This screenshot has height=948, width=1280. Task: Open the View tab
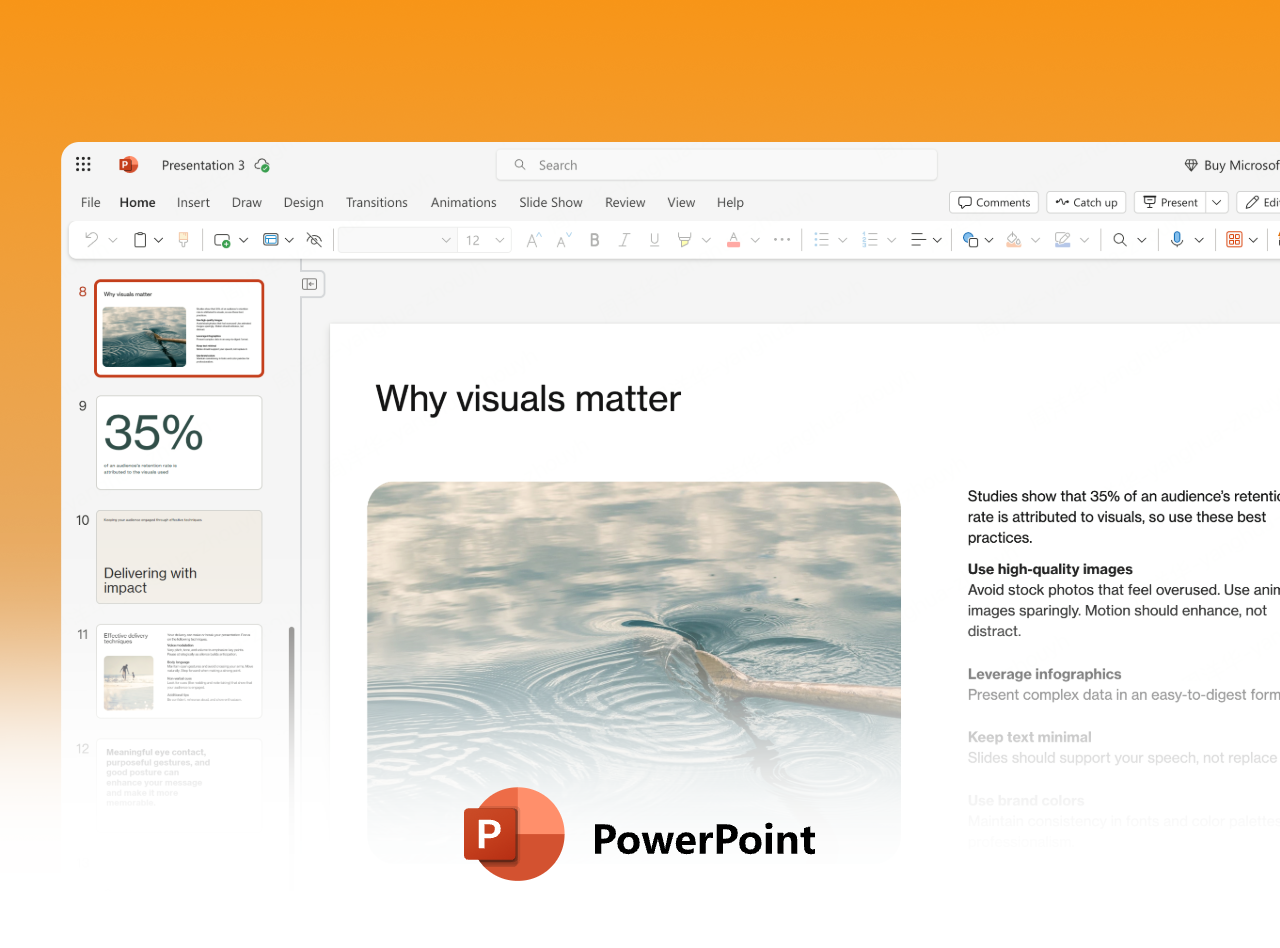(681, 202)
